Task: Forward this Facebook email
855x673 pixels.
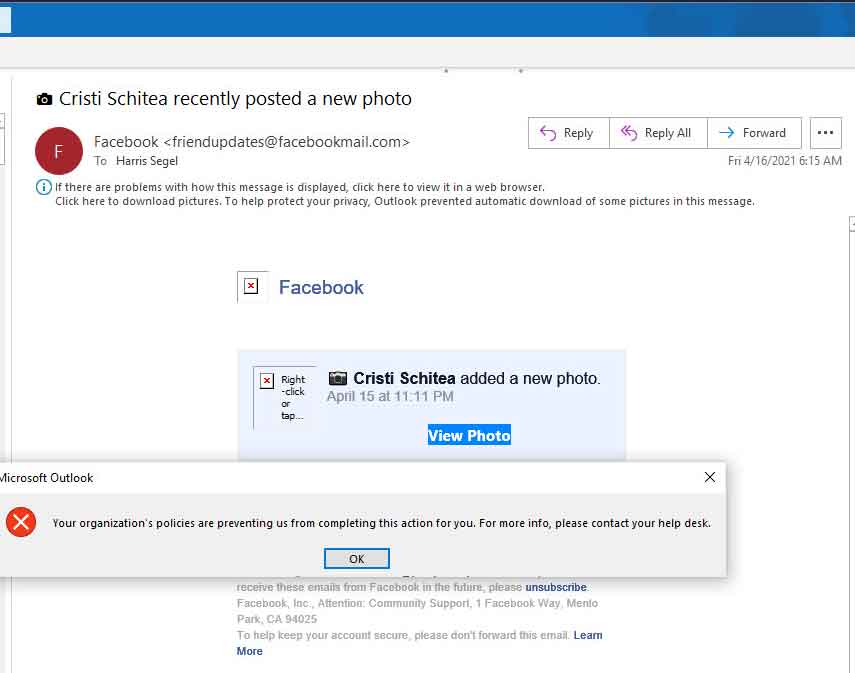Action: pos(754,133)
